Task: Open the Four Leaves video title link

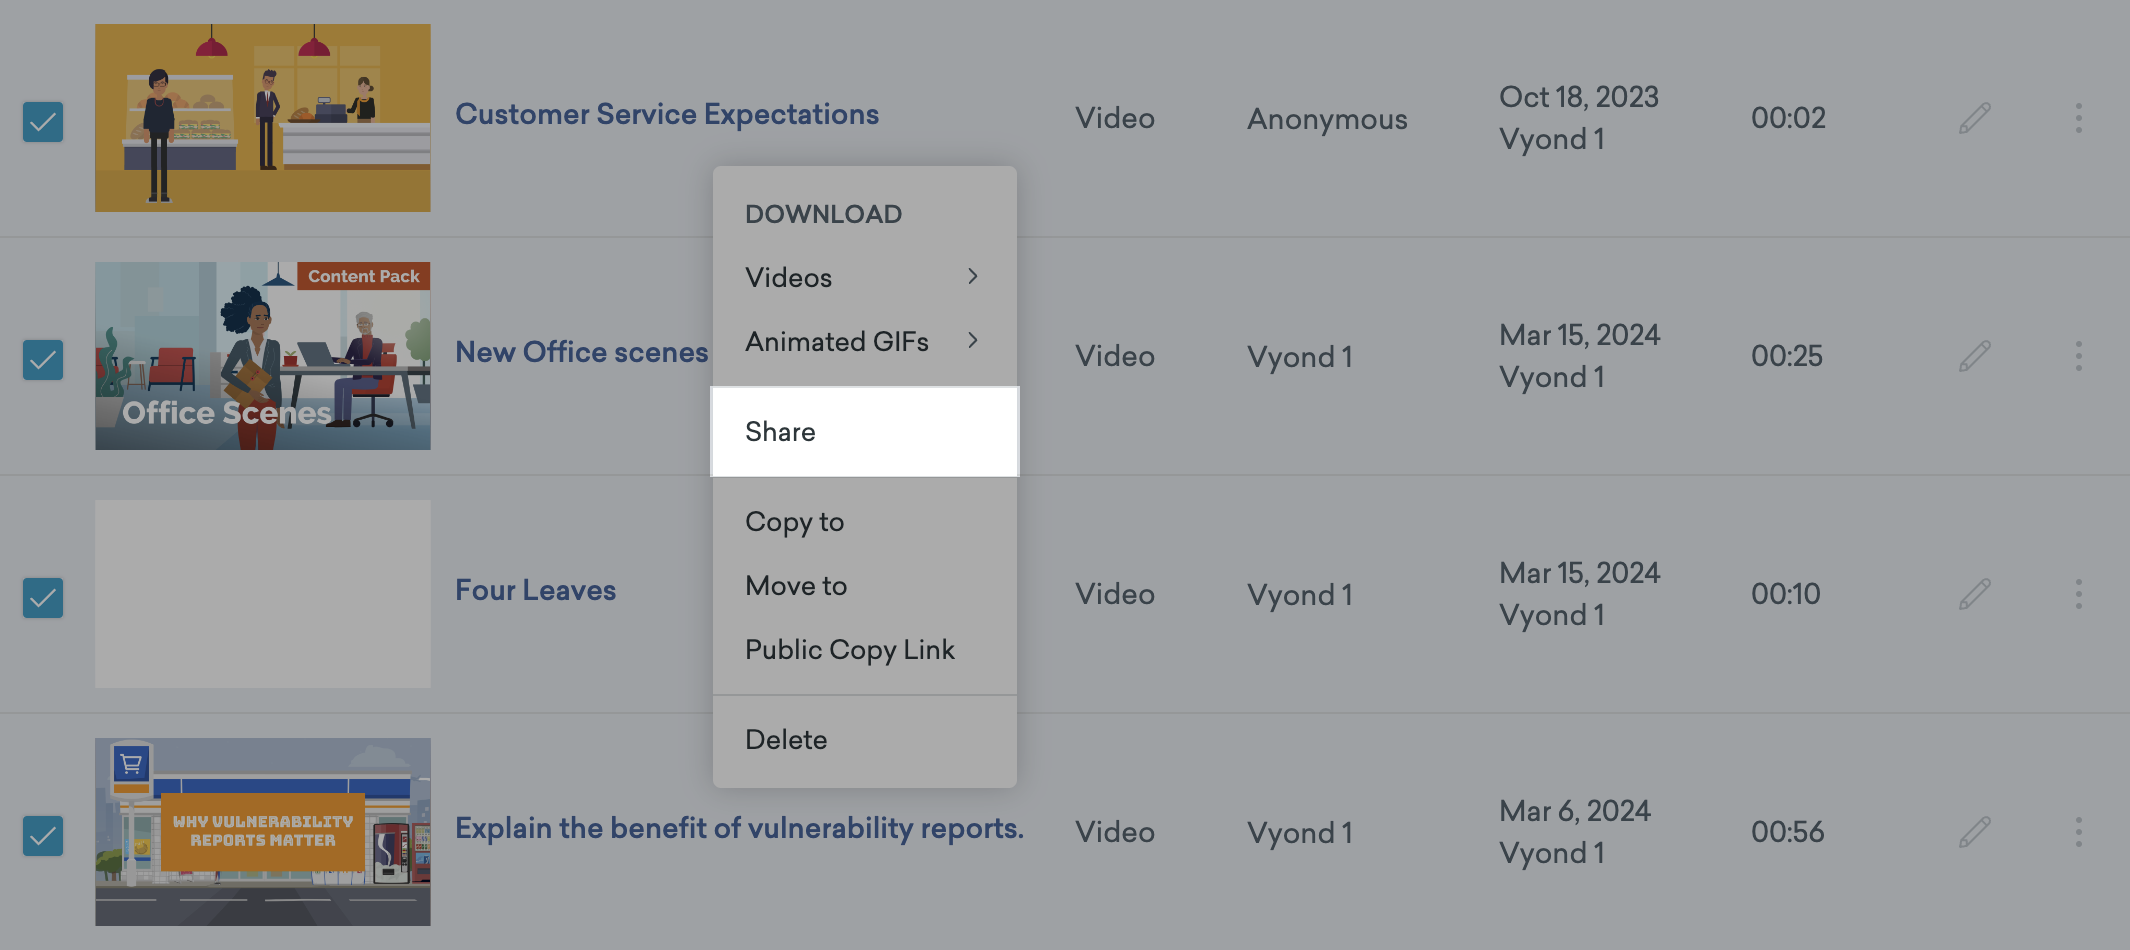Action: pos(536,590)
